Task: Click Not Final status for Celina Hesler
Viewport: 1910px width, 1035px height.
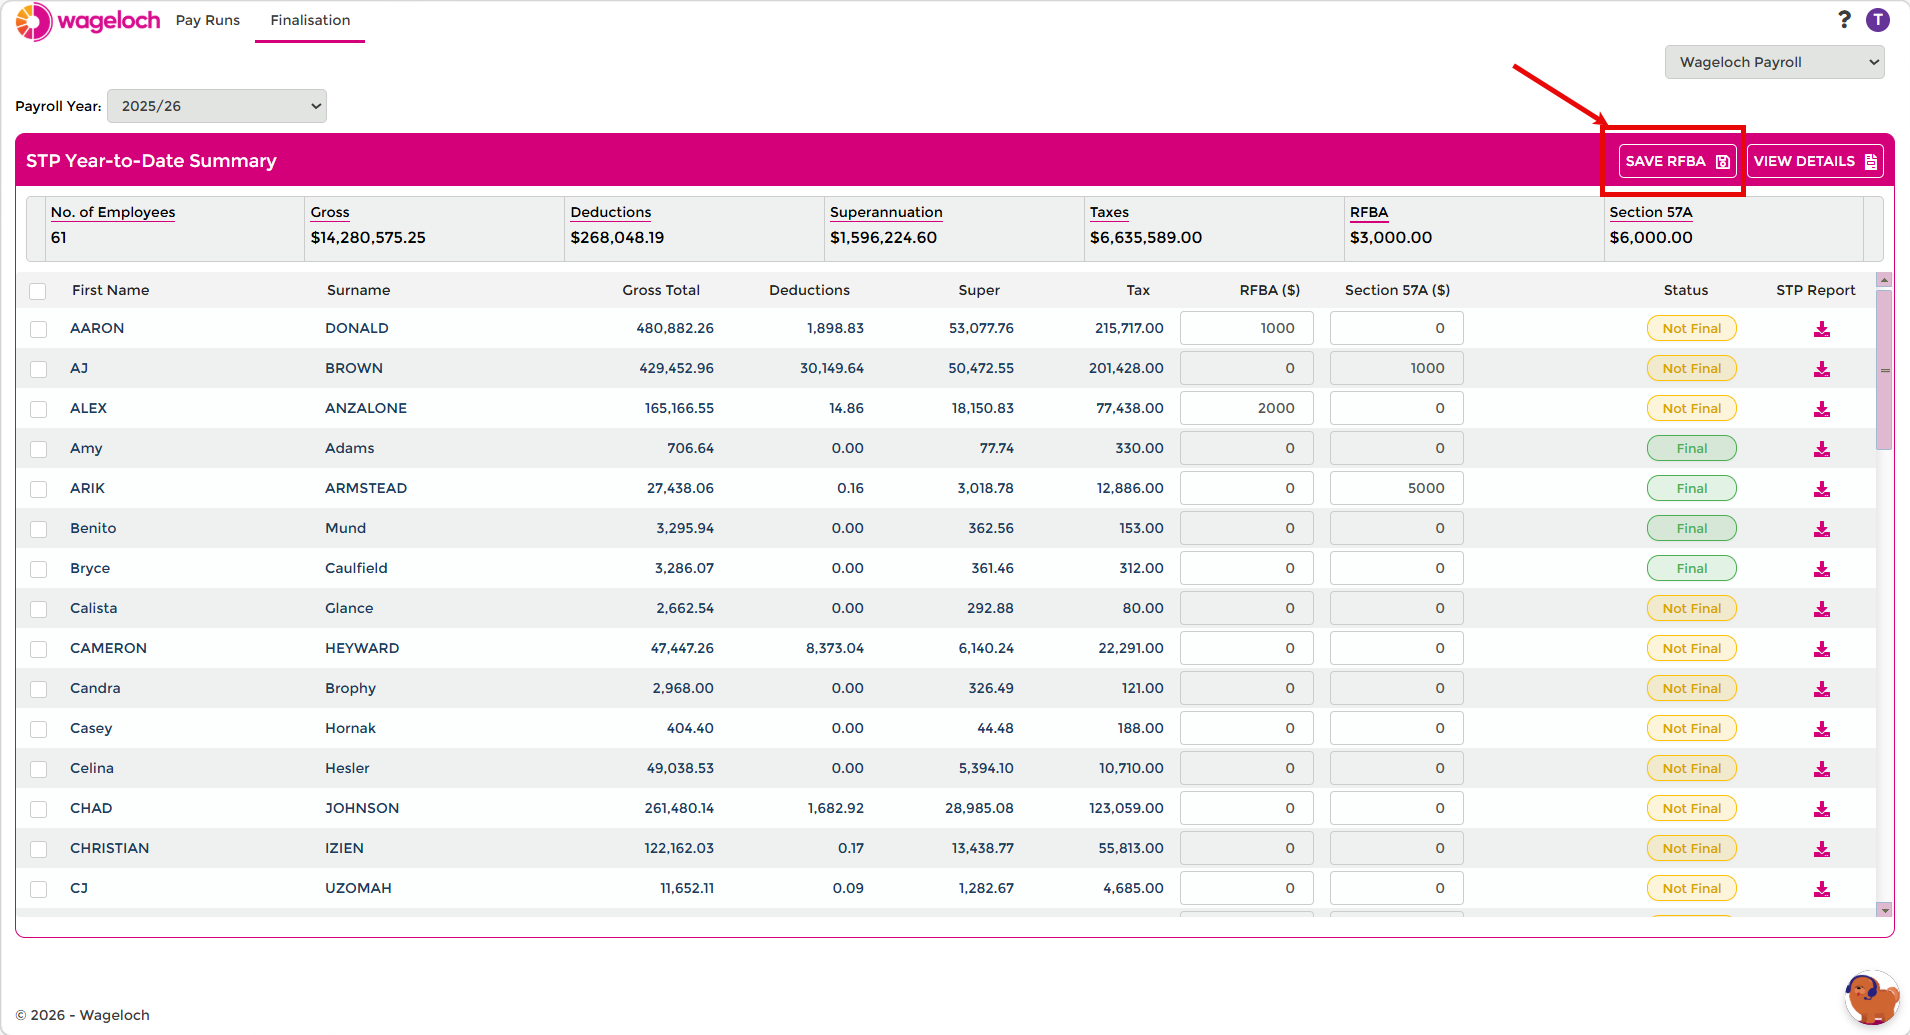Action: 1692,768
